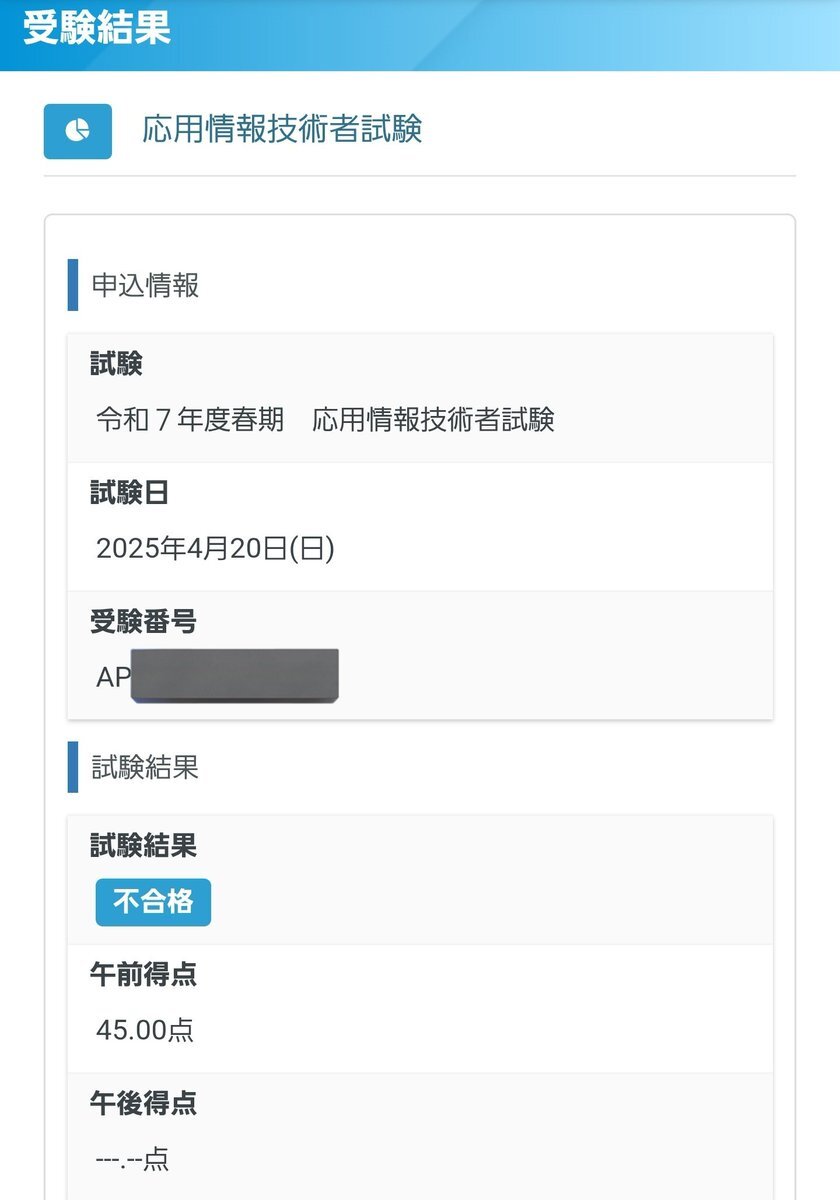840x1200 pixels.
Task: Click the 試験結果 section heading
Action: (145, 767)
